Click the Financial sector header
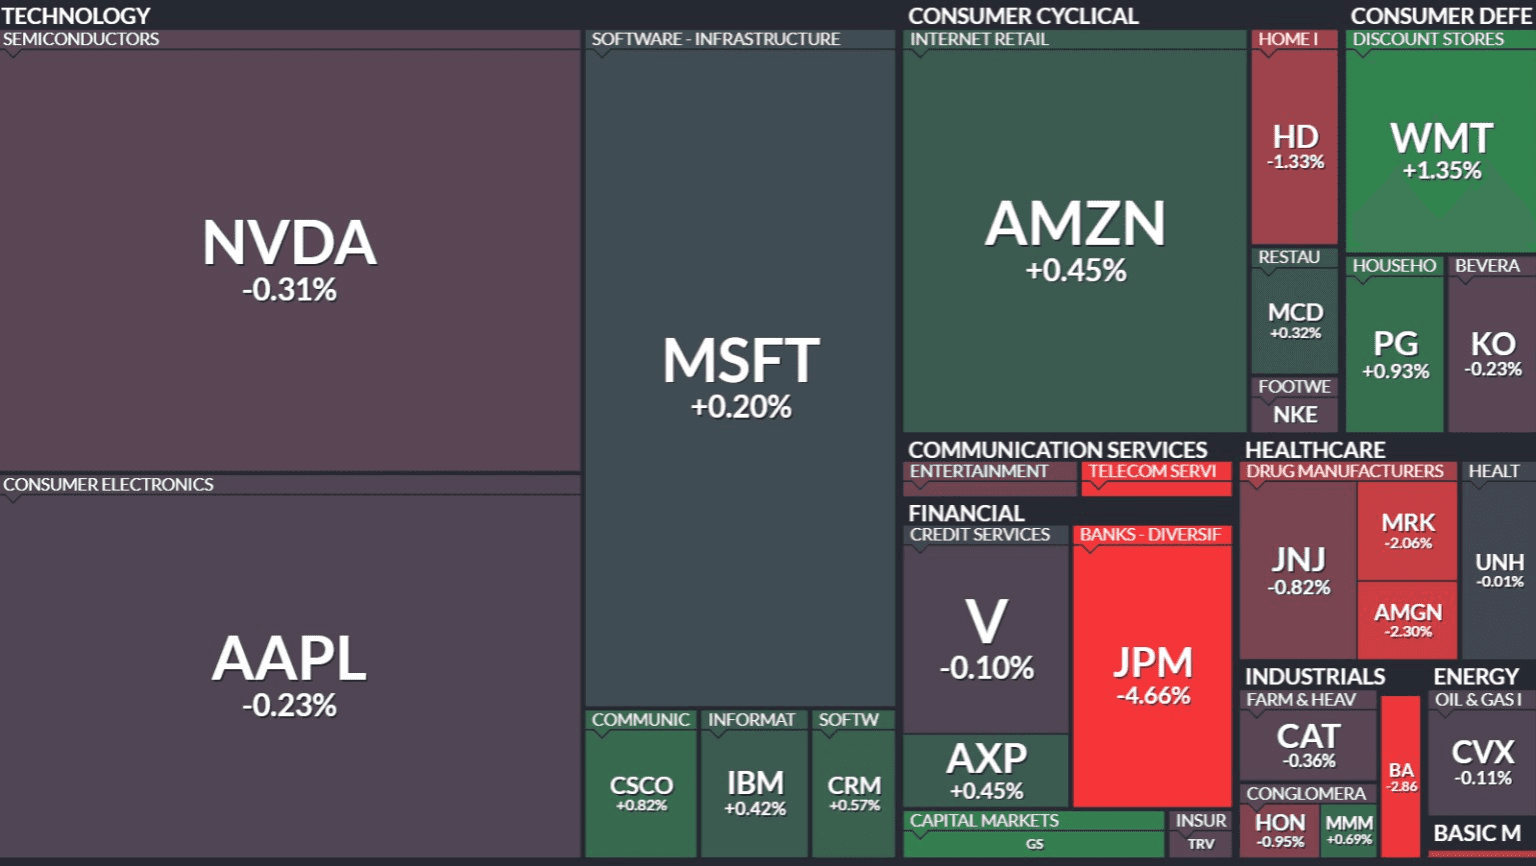The height and width of the screenshot is (866, 1536). click(966, 513)
